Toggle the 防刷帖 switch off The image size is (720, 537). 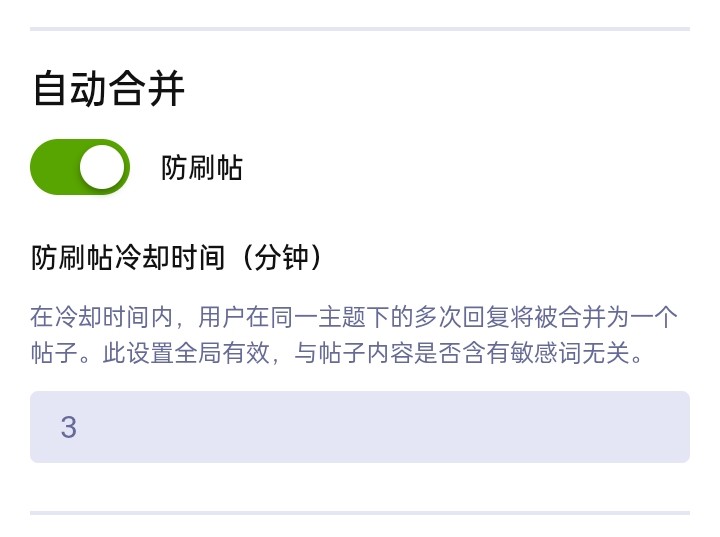pyautogui.click(x=80, y=167)
